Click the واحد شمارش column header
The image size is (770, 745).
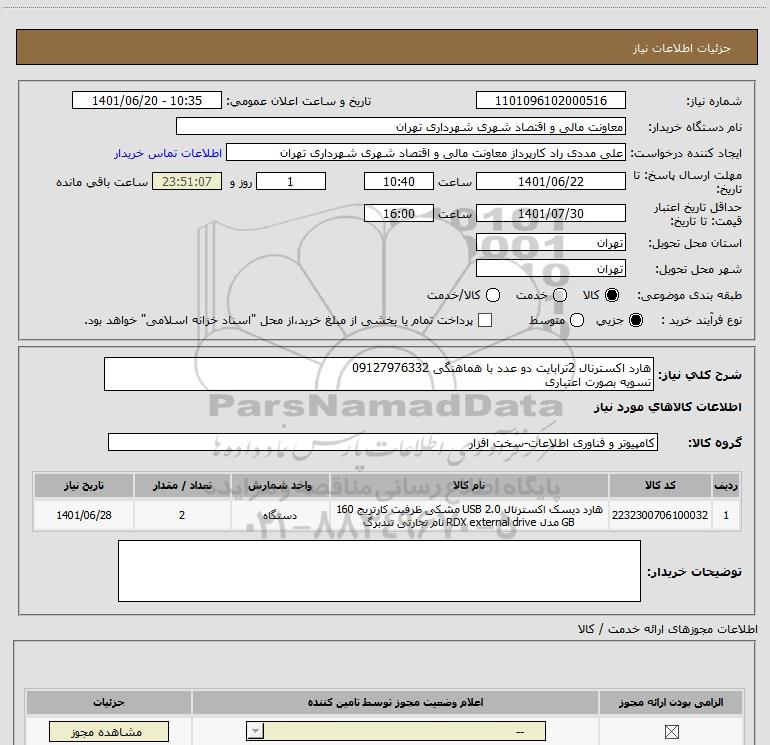click(280, 485)
